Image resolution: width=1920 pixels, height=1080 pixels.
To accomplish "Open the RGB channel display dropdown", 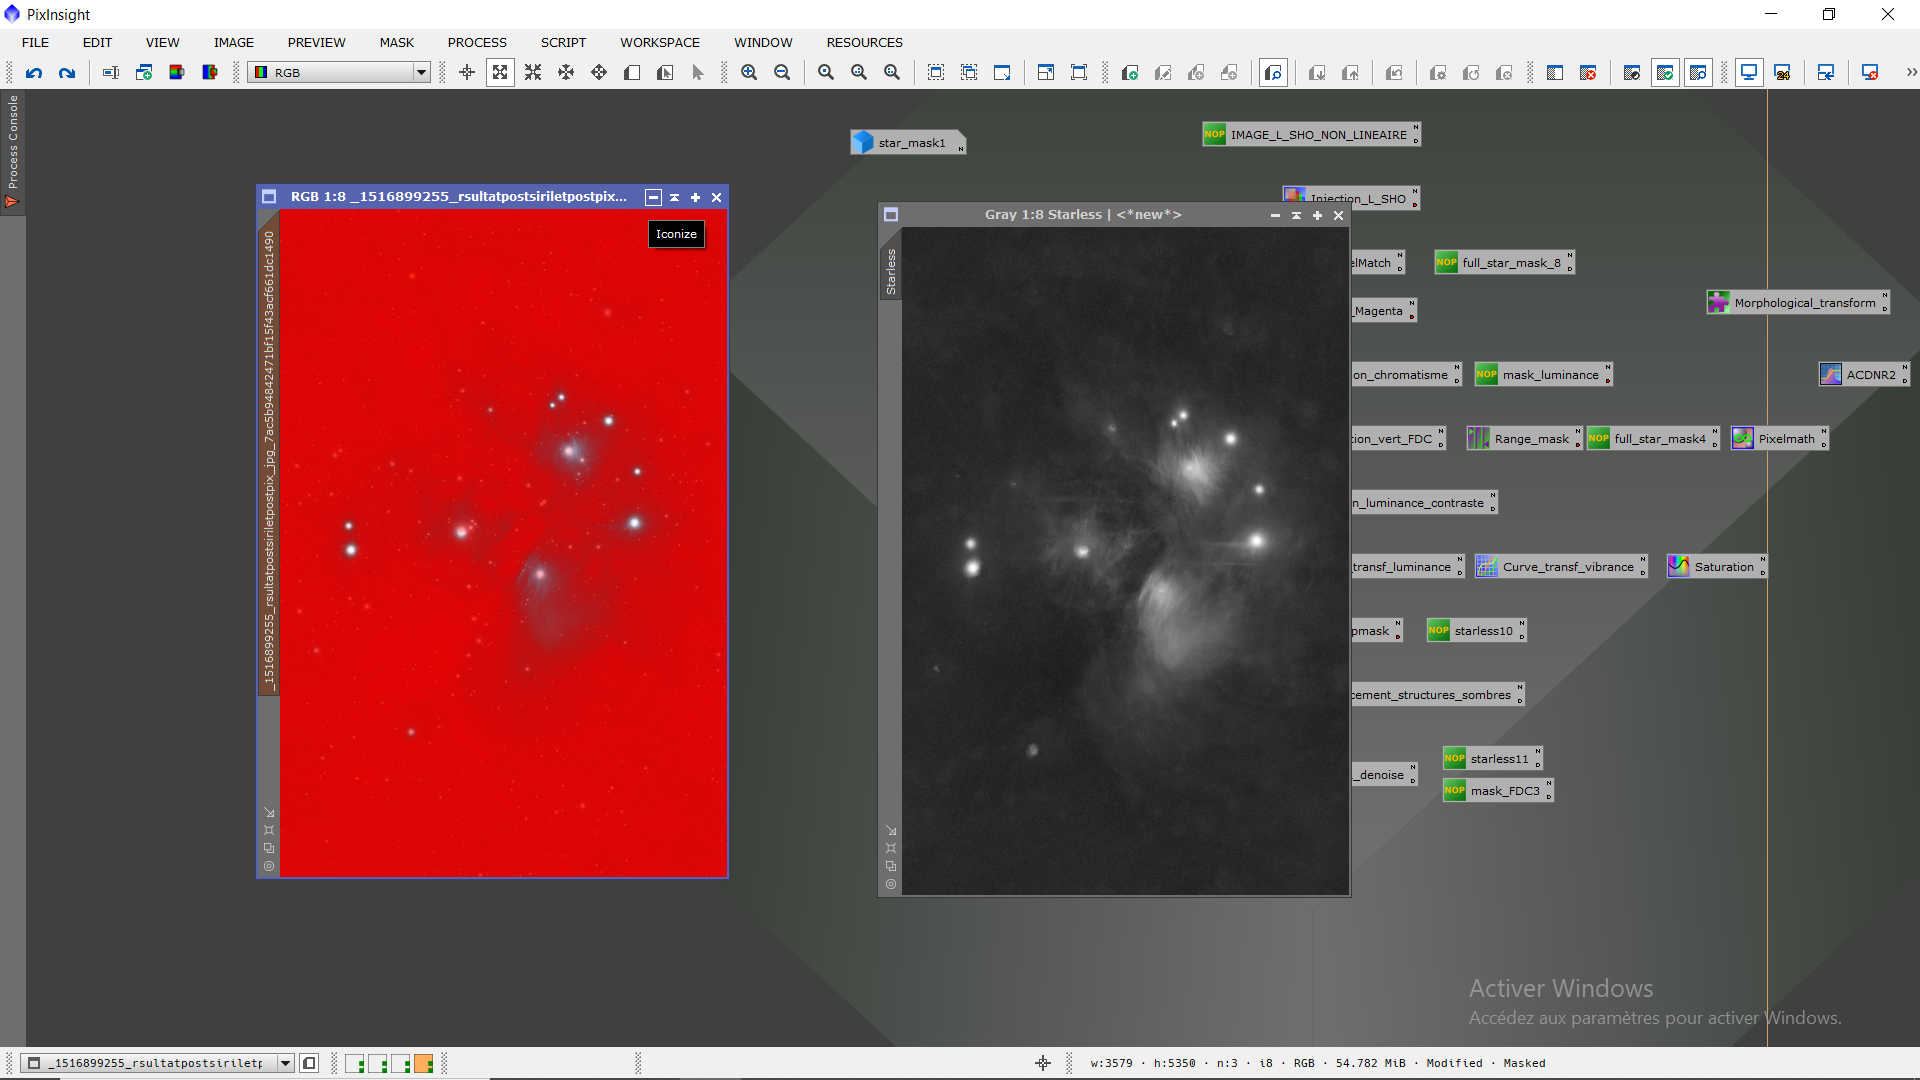I will click(x=421, y=73).
